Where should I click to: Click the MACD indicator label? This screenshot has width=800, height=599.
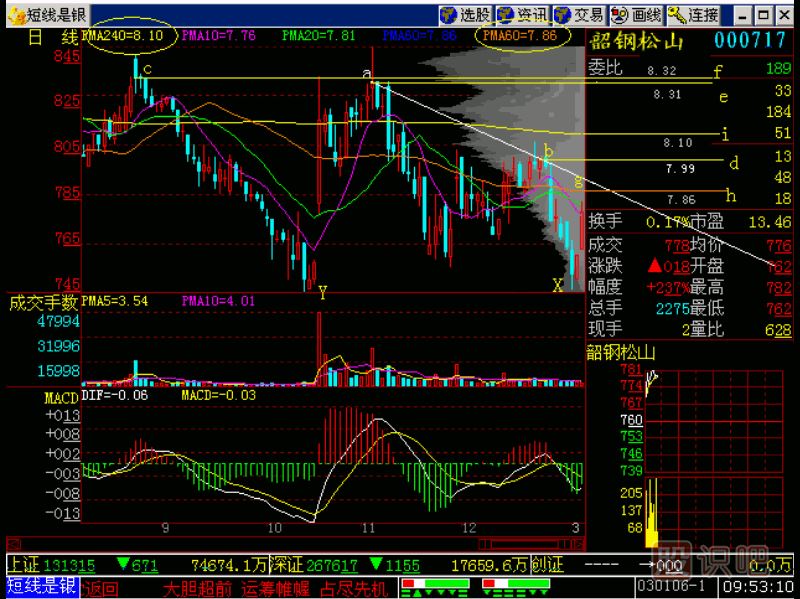60,398
